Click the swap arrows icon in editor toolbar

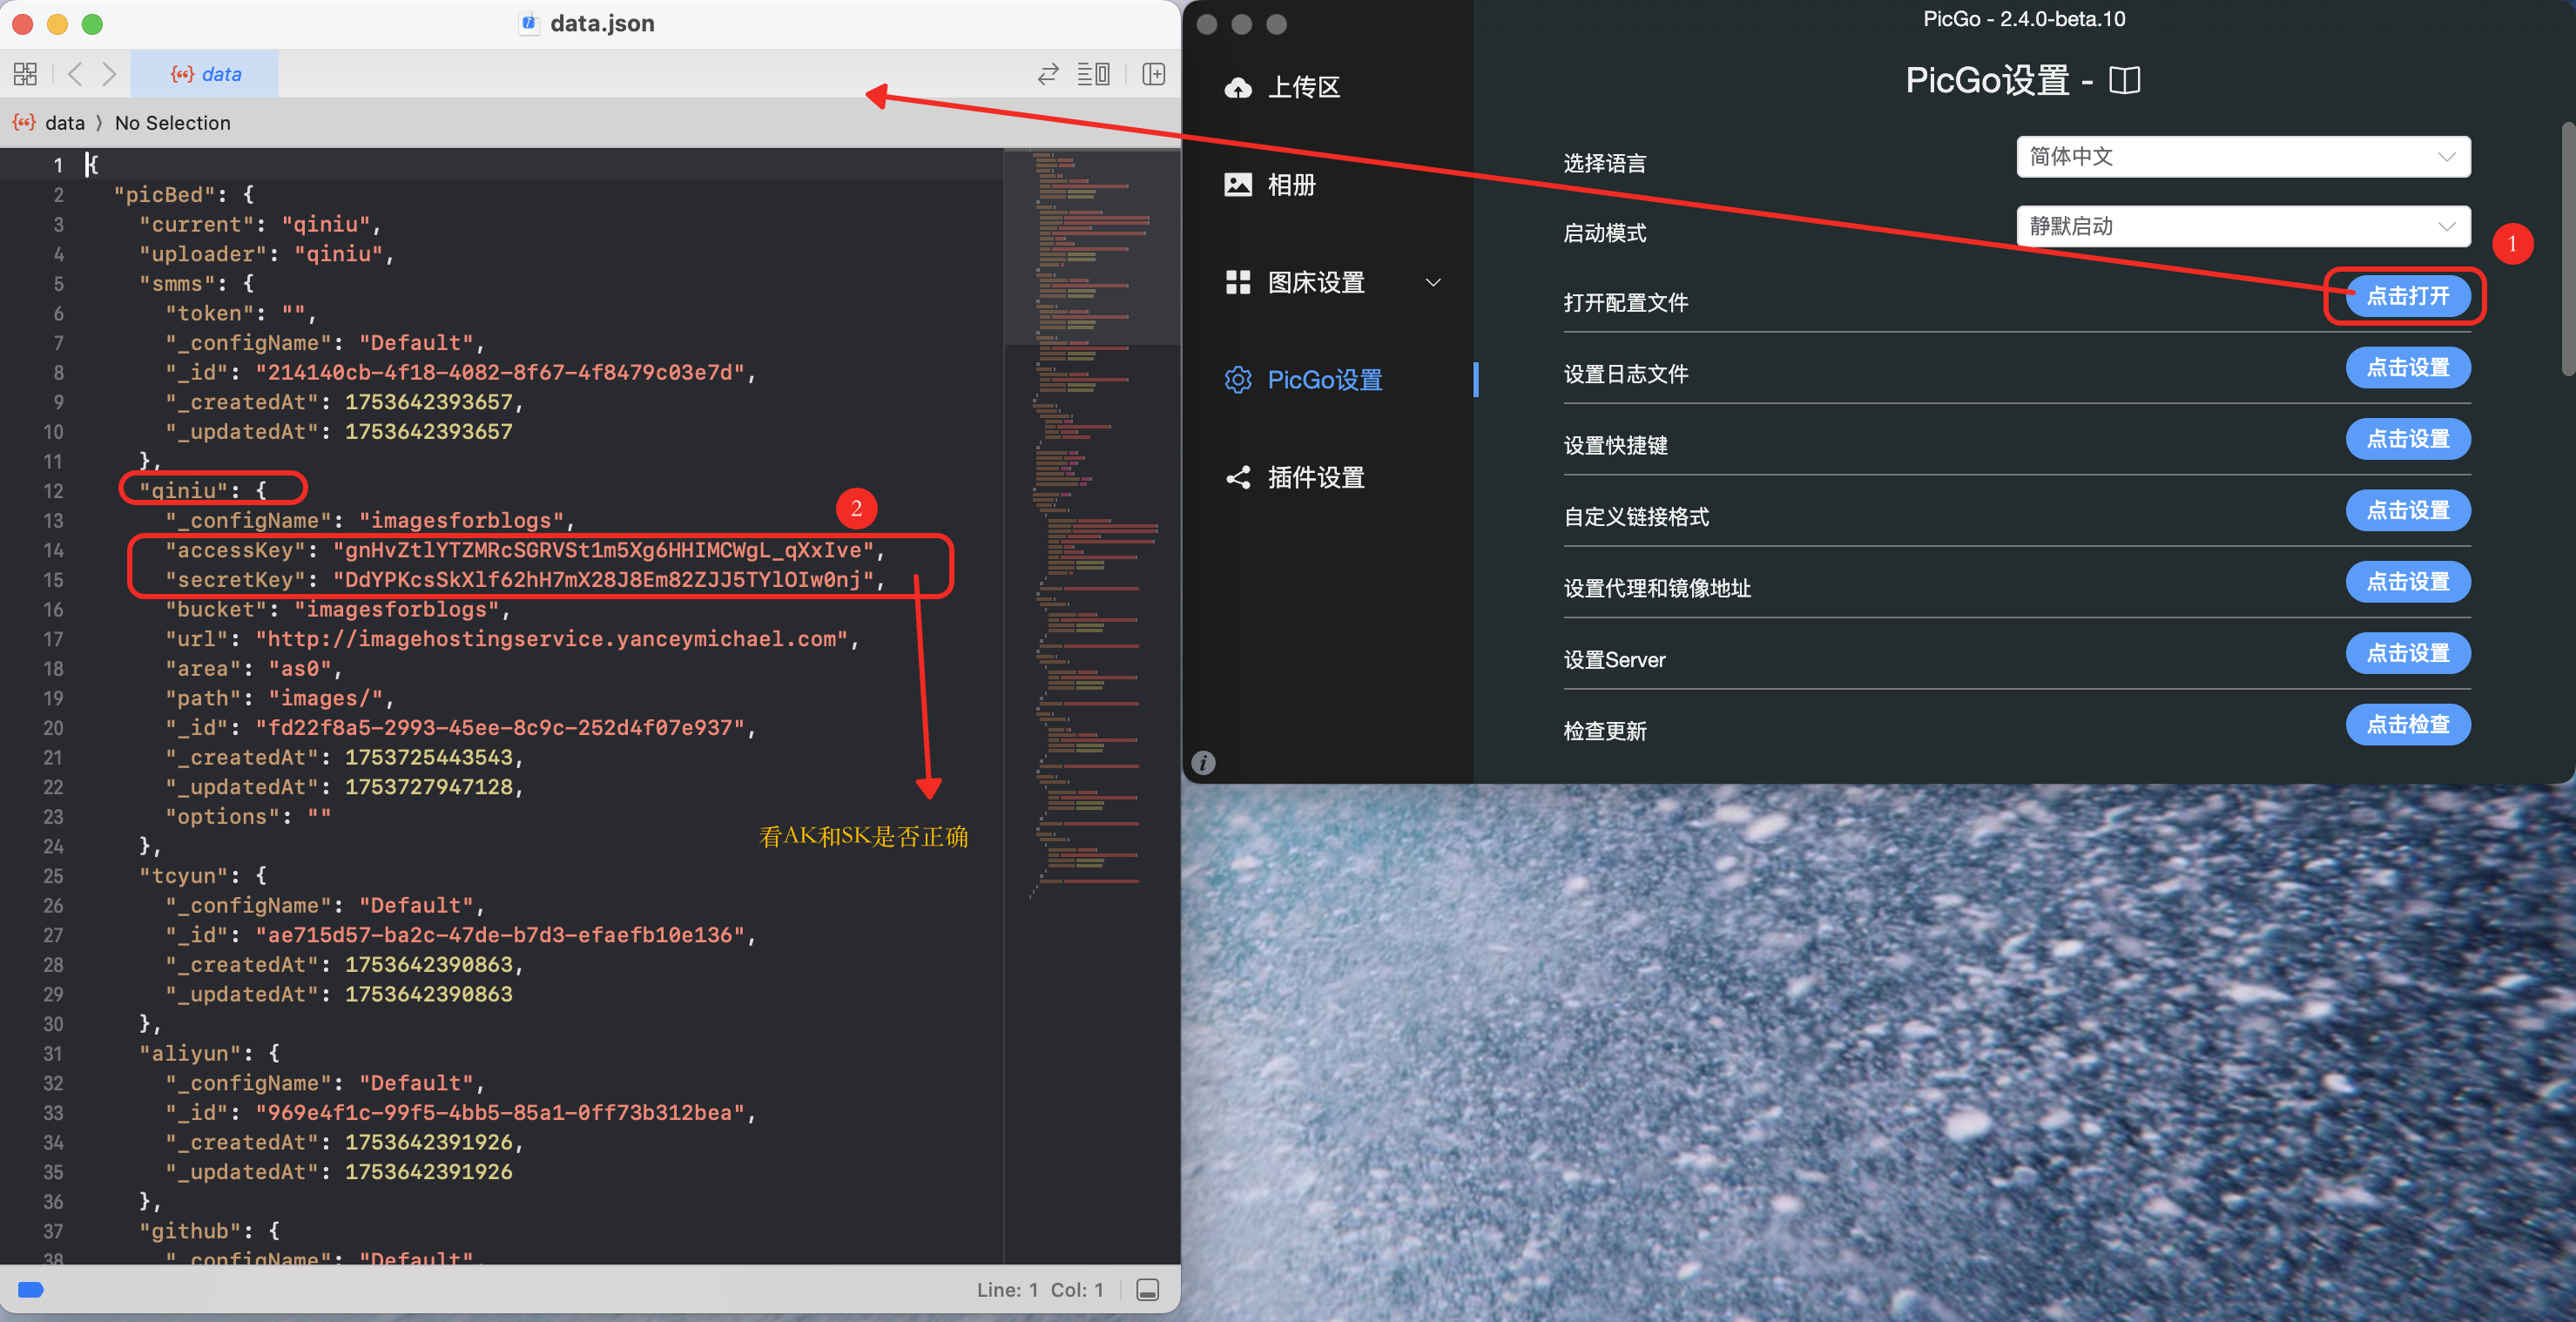[1047, 74]
